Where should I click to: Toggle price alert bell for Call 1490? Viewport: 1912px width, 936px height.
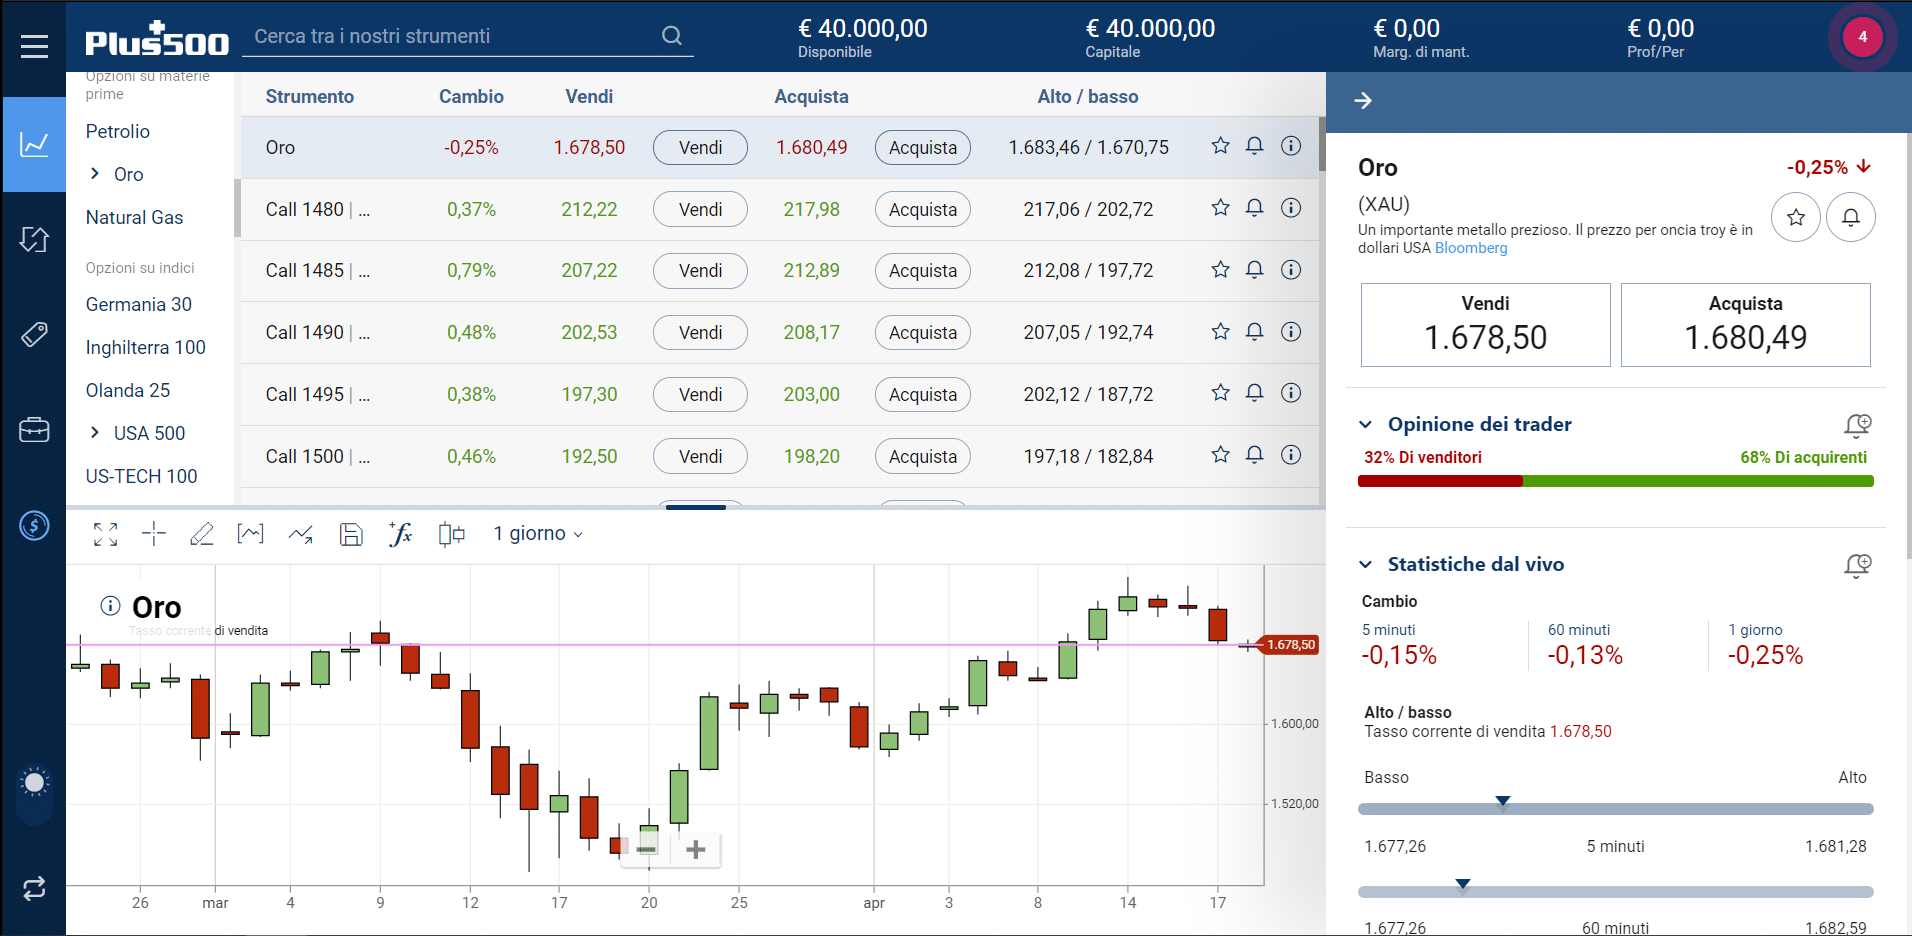pos(1254,331)
